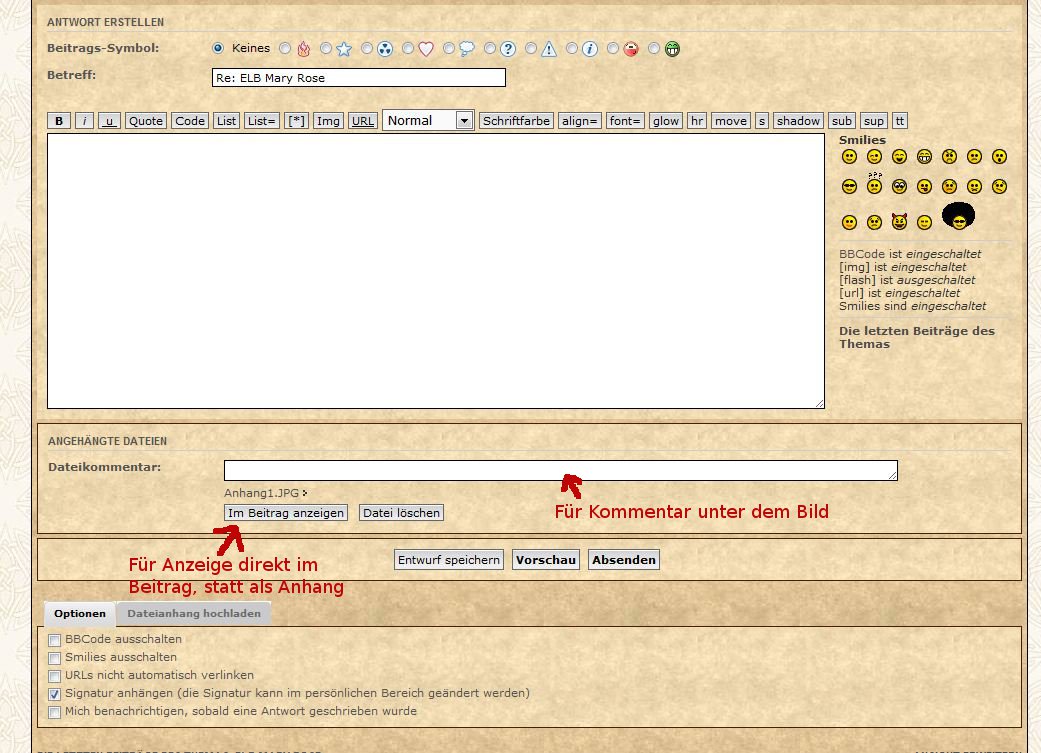This screenshot has width=1041, height=753.
Task: Select the Optionen tab
Action: click(80, 614)
